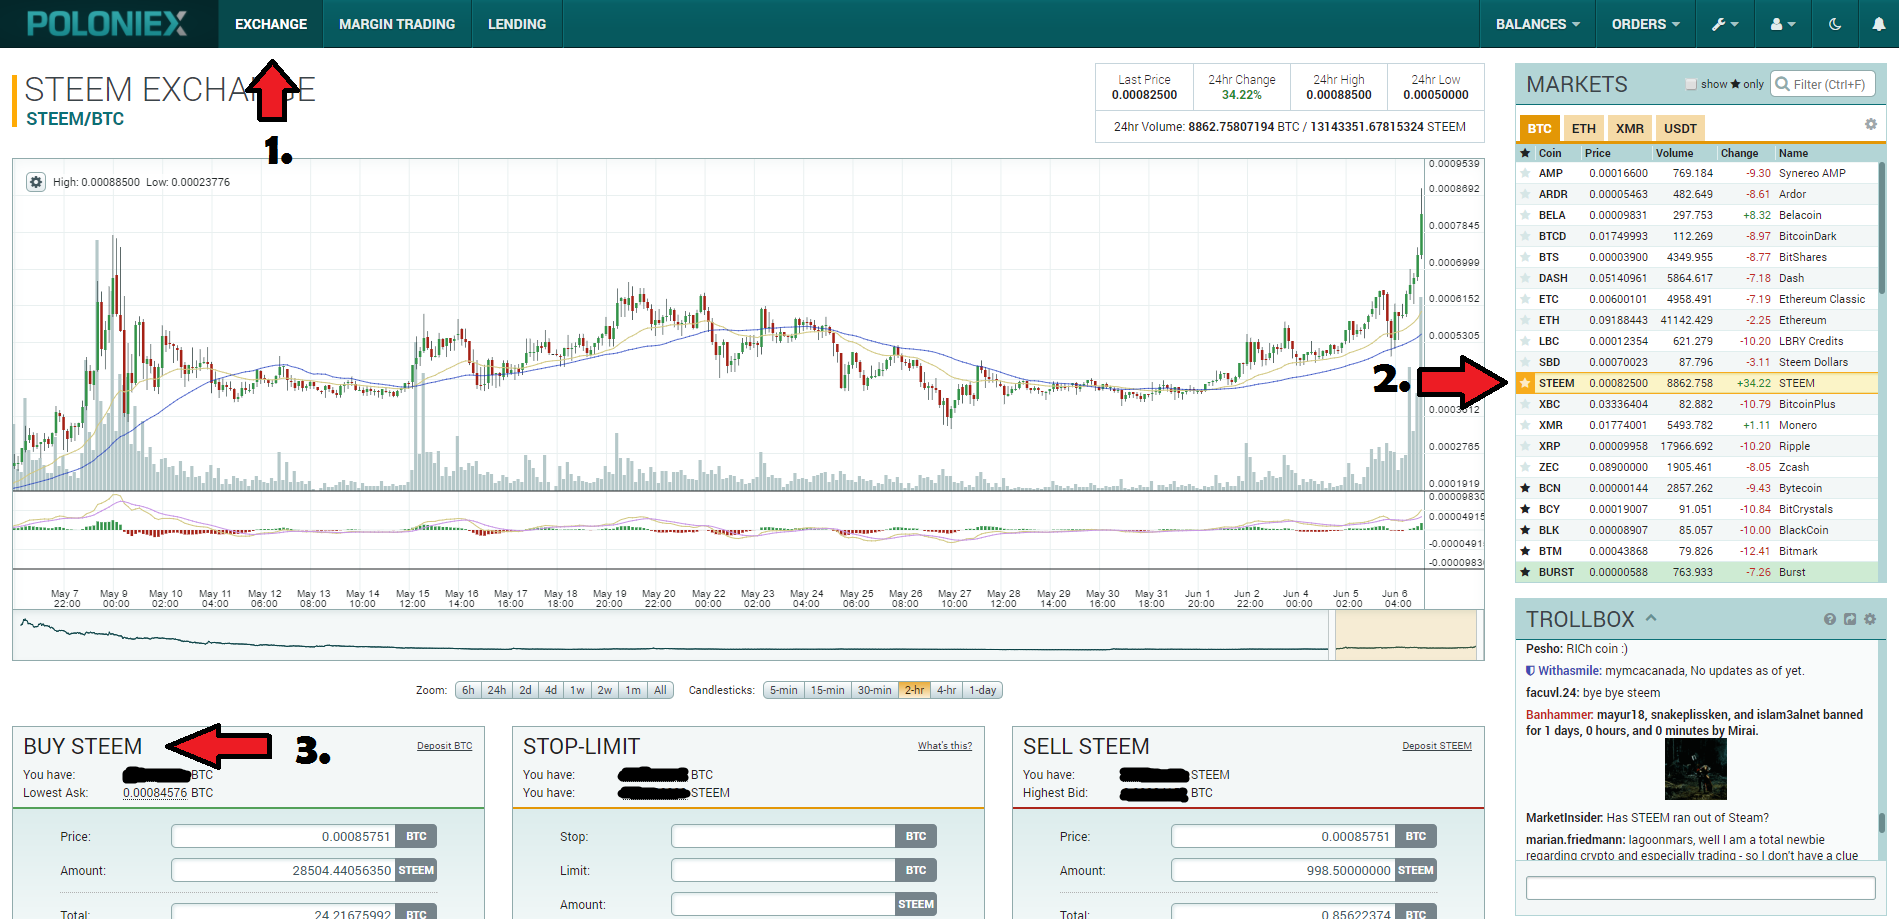
Task: Sort markets by Price column
Action: click(x=1598, y=153)
